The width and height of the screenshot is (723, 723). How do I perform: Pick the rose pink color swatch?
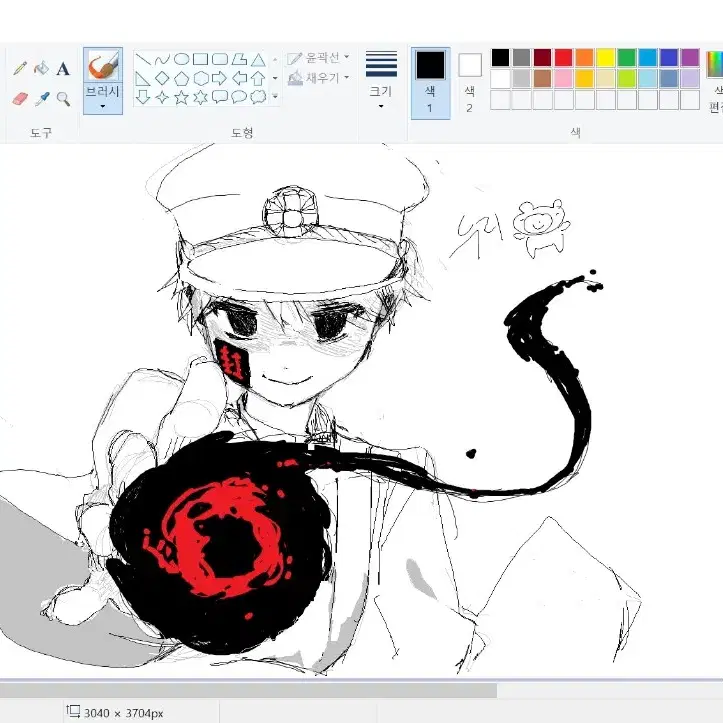(x=563, y=78)
